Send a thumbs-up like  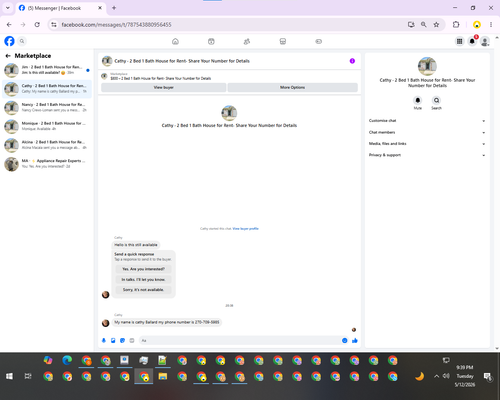[x=355, y=340]
